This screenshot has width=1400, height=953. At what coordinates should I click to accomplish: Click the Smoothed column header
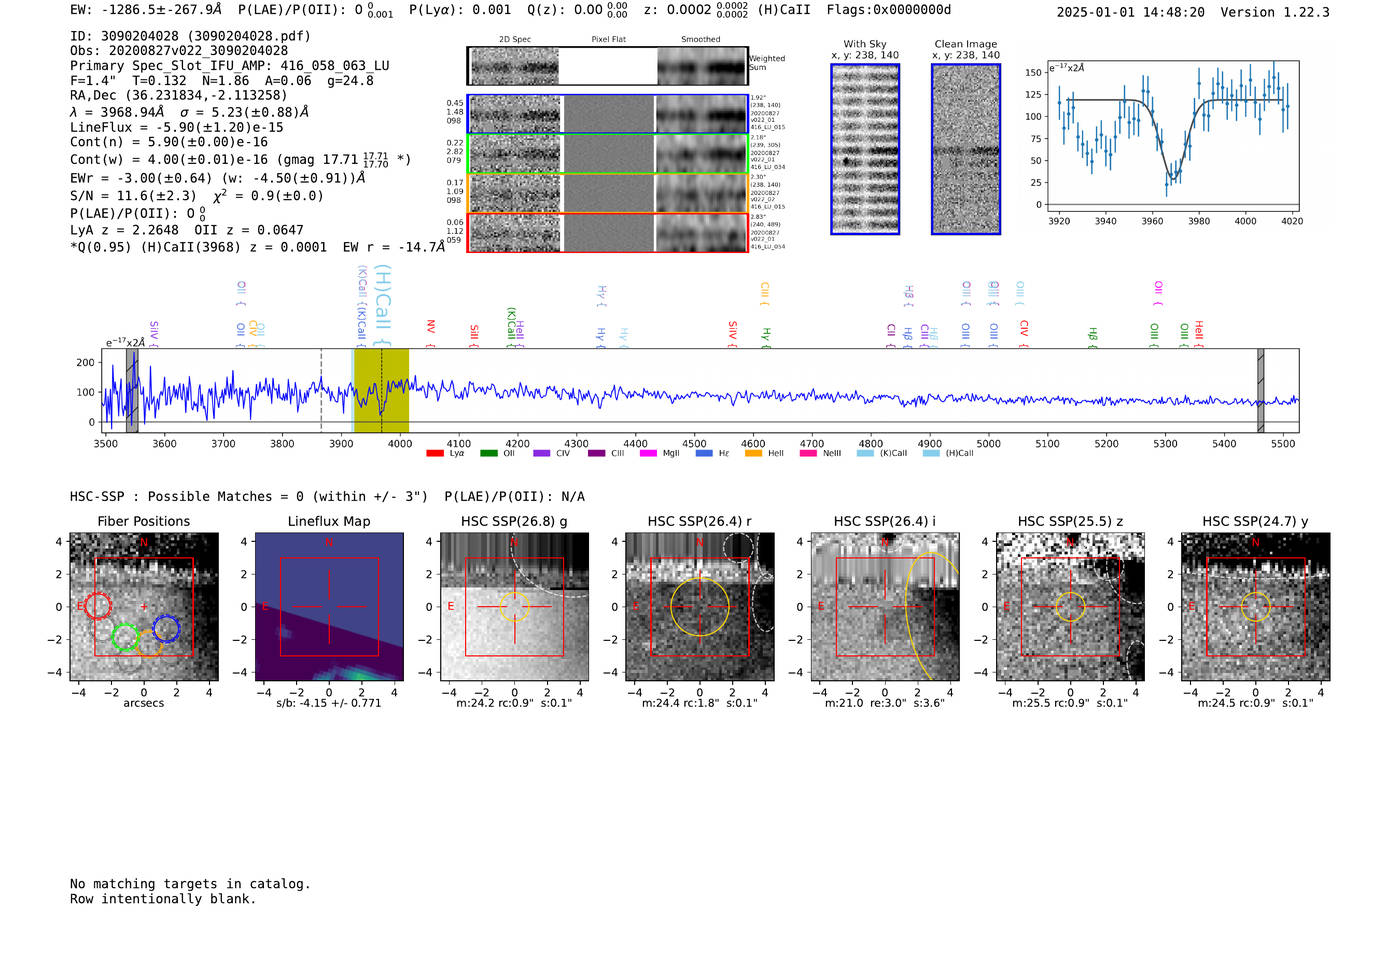point(701,40)
